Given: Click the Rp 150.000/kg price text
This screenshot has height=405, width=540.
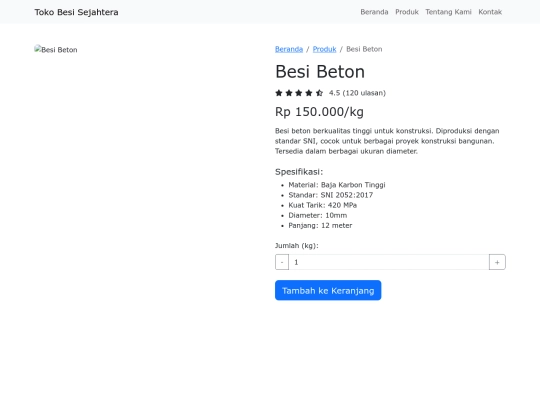Looking at the screenshot, I should [x=319, y=112].
